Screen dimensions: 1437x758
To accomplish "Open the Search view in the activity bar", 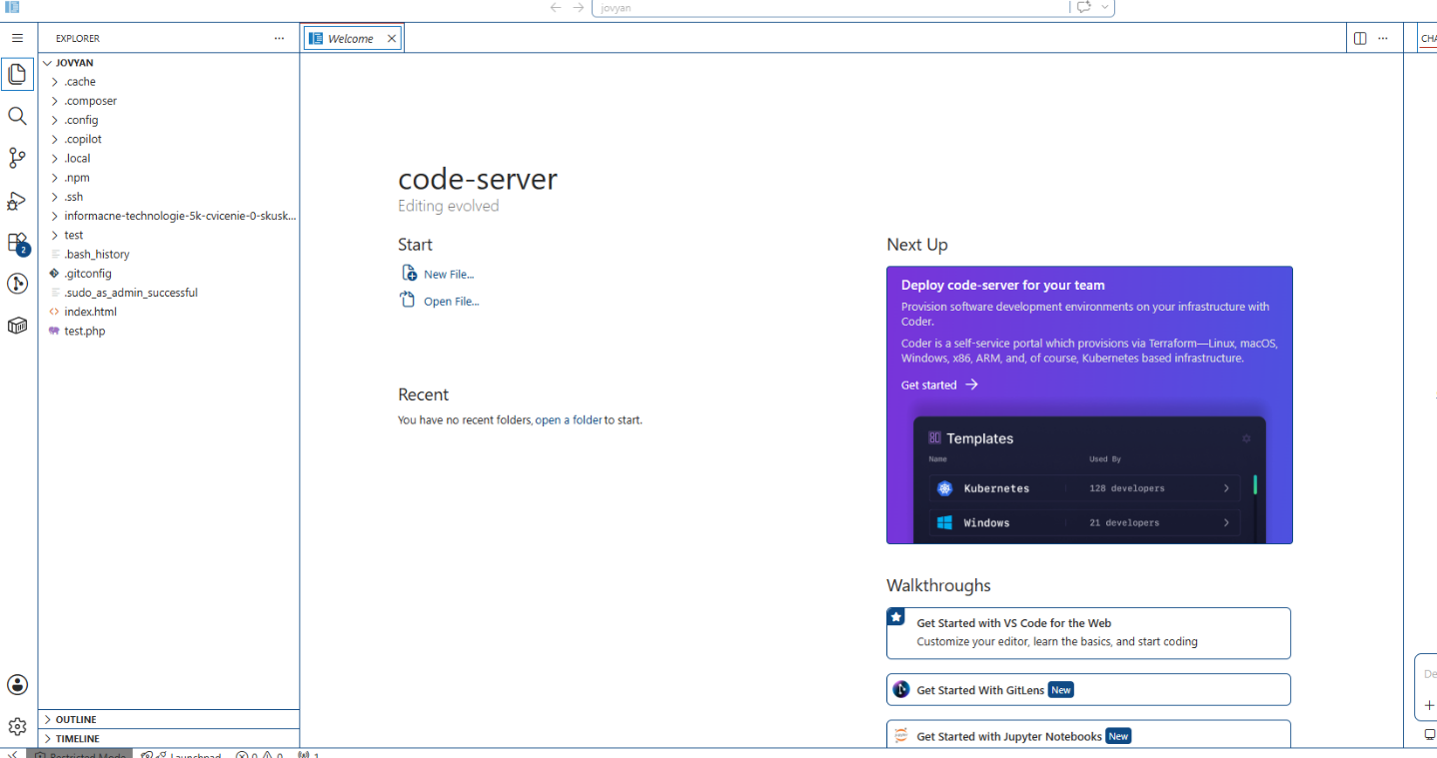I will pos(17,116).
